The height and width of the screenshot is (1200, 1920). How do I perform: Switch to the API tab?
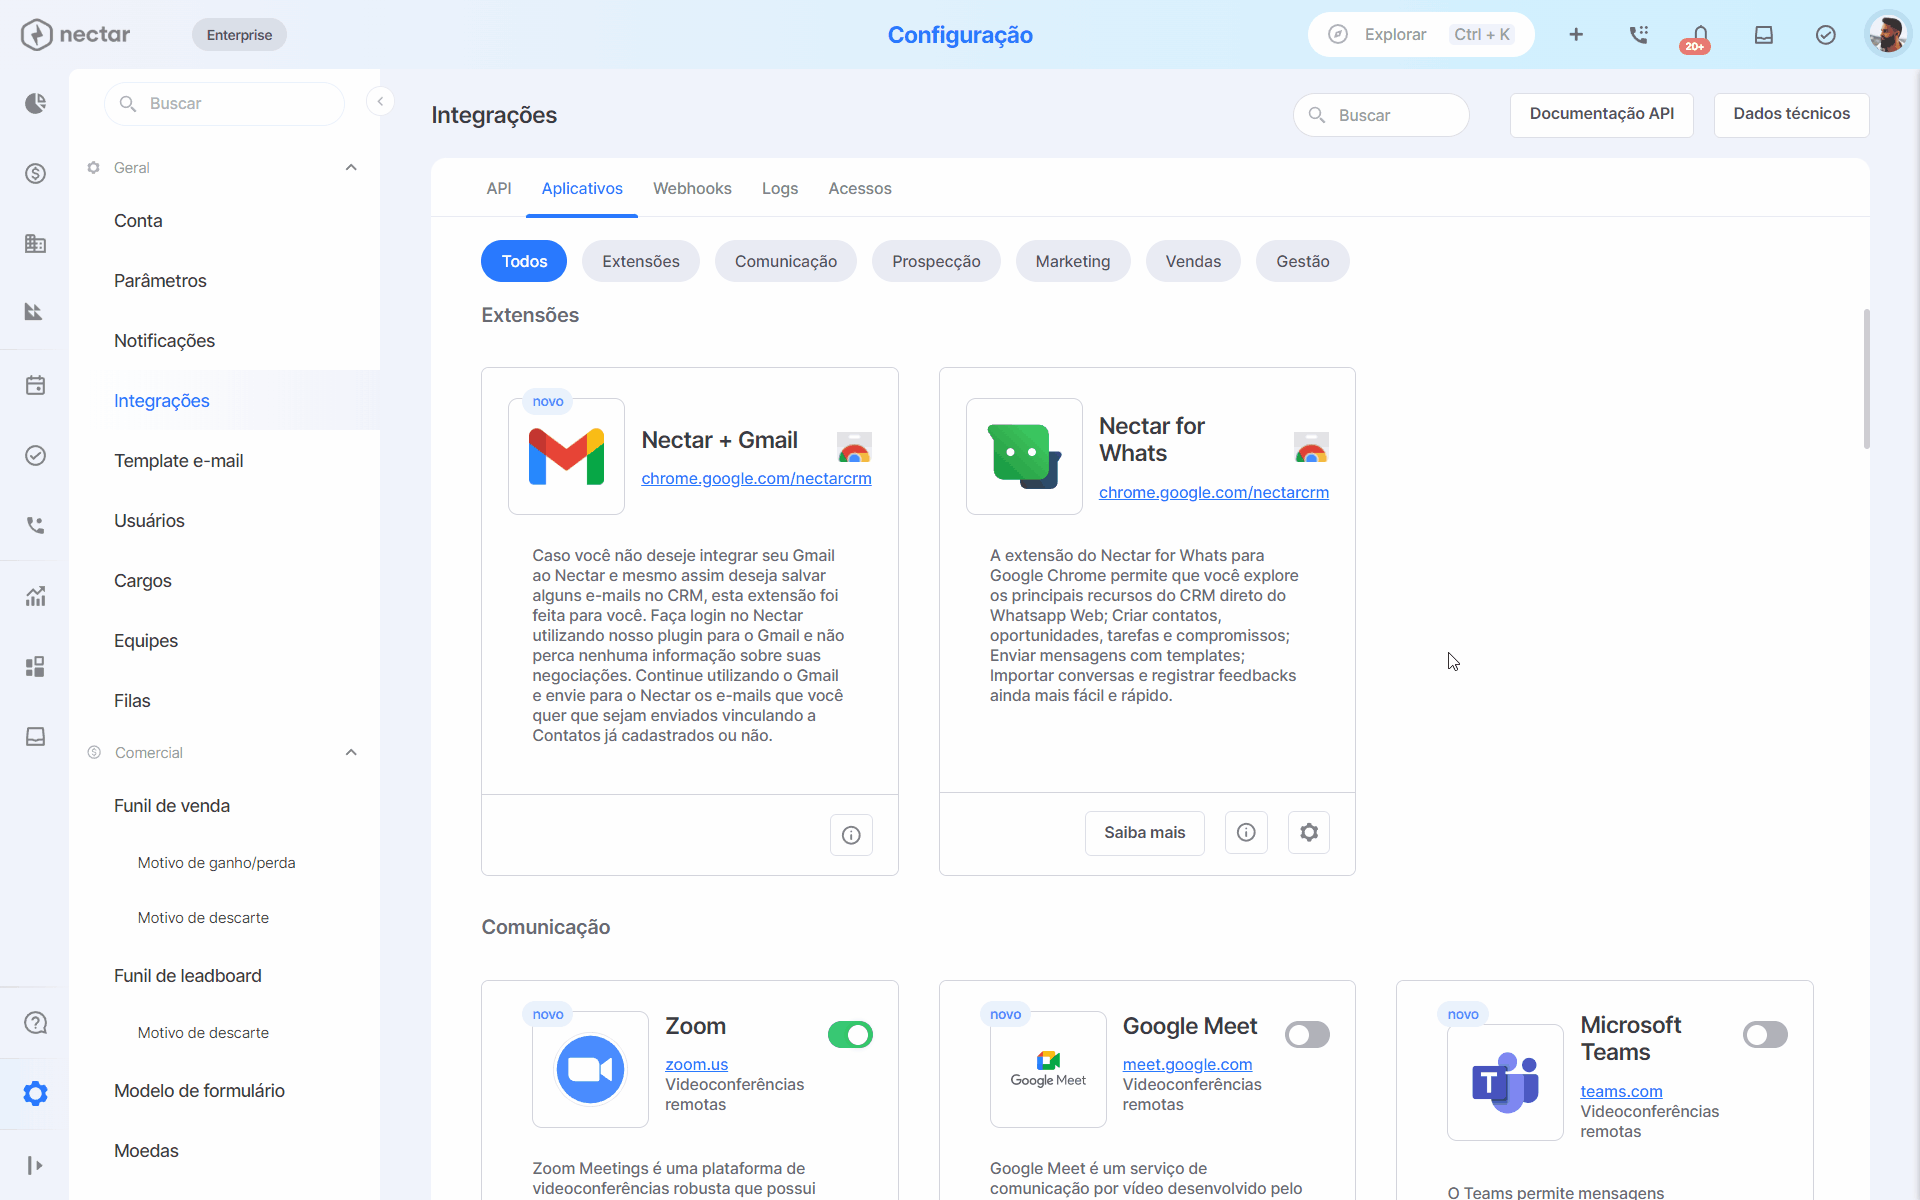(x=499, y=188)
